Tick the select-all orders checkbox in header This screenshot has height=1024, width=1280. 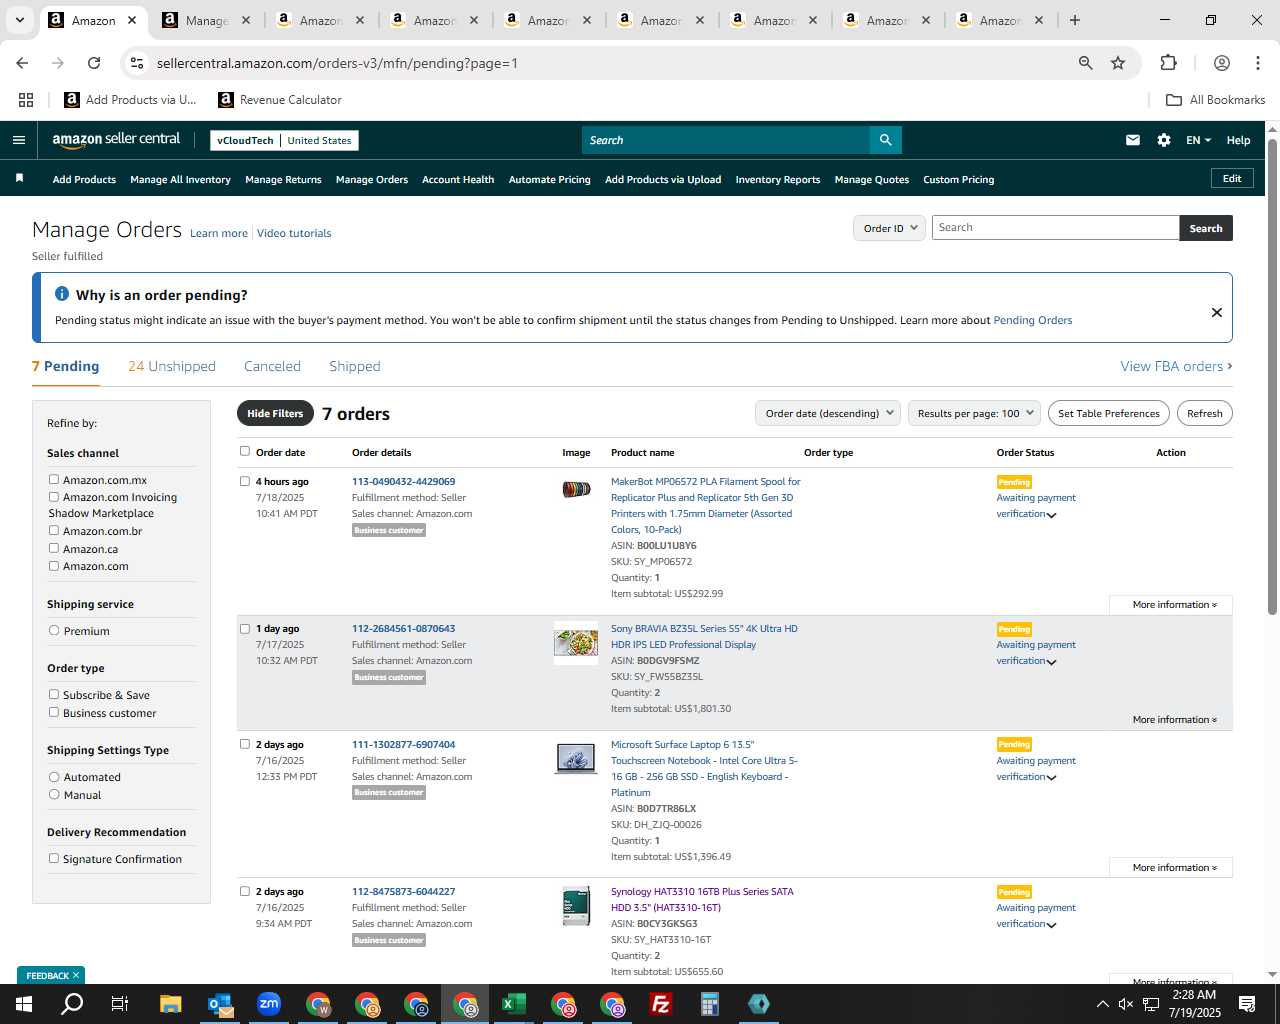tap(245, 451)
